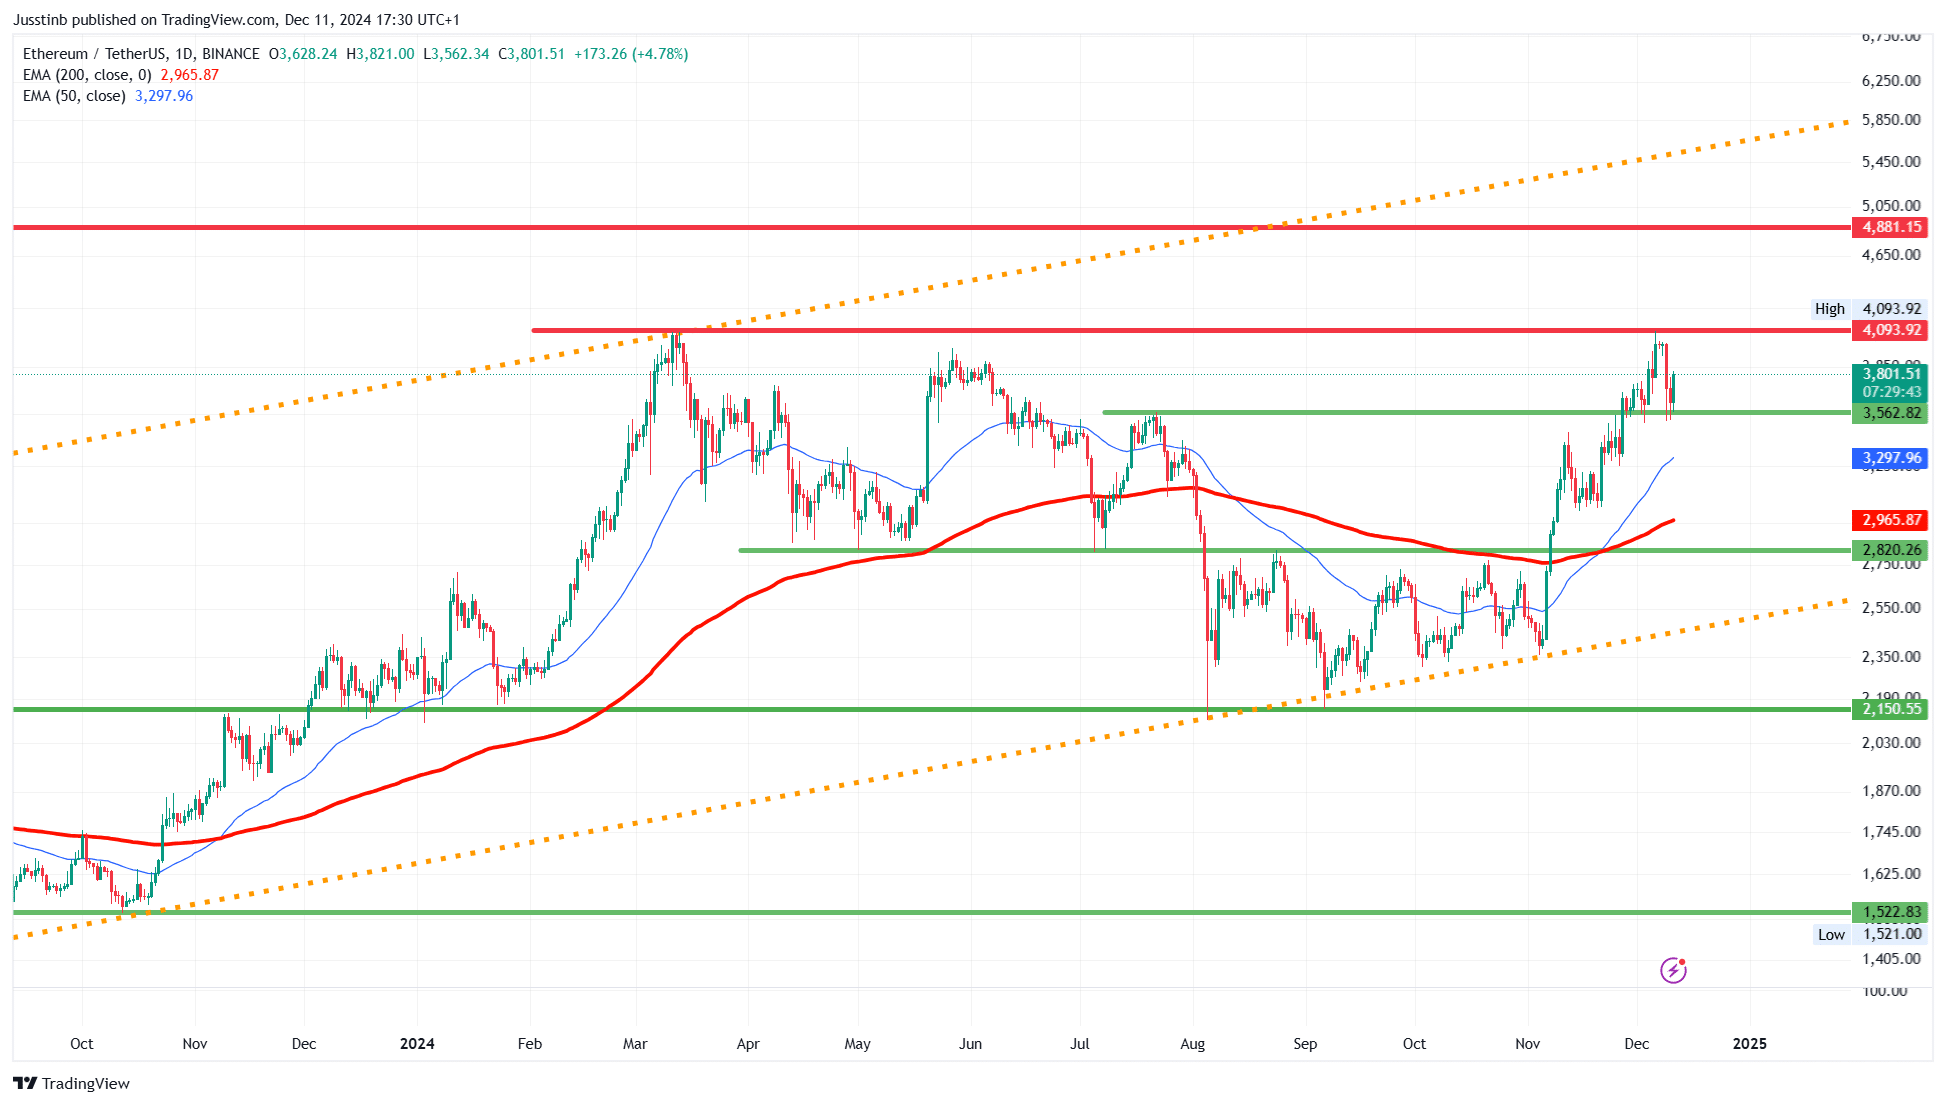Click the Low 1,521.00 marker label
The width and height of the screenshot is (1946, 1105).
[1869, 934]
